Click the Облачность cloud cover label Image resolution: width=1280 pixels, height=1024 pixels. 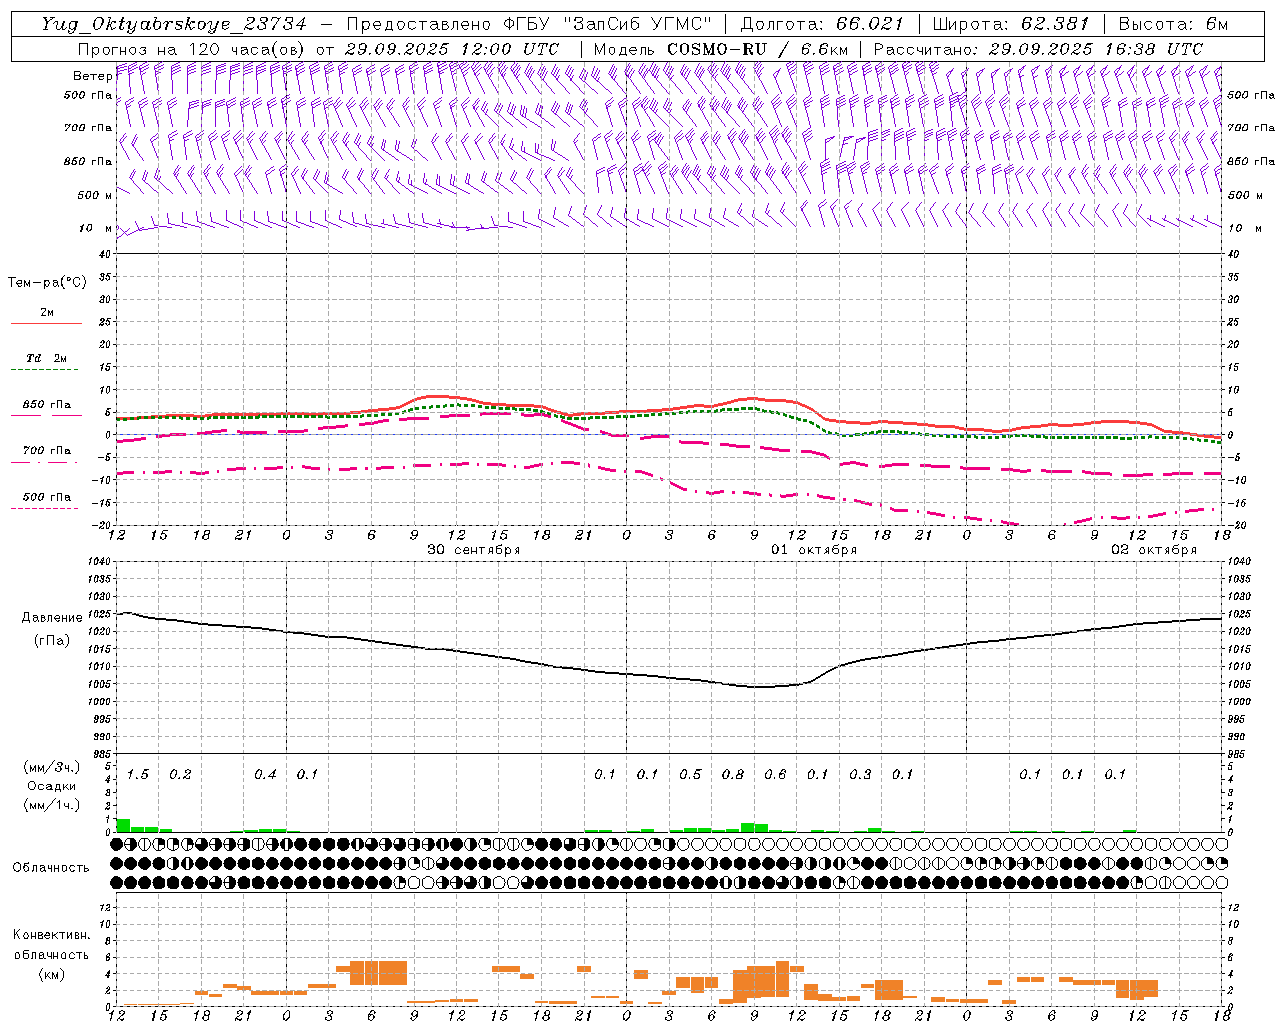[x=51, y=868]
